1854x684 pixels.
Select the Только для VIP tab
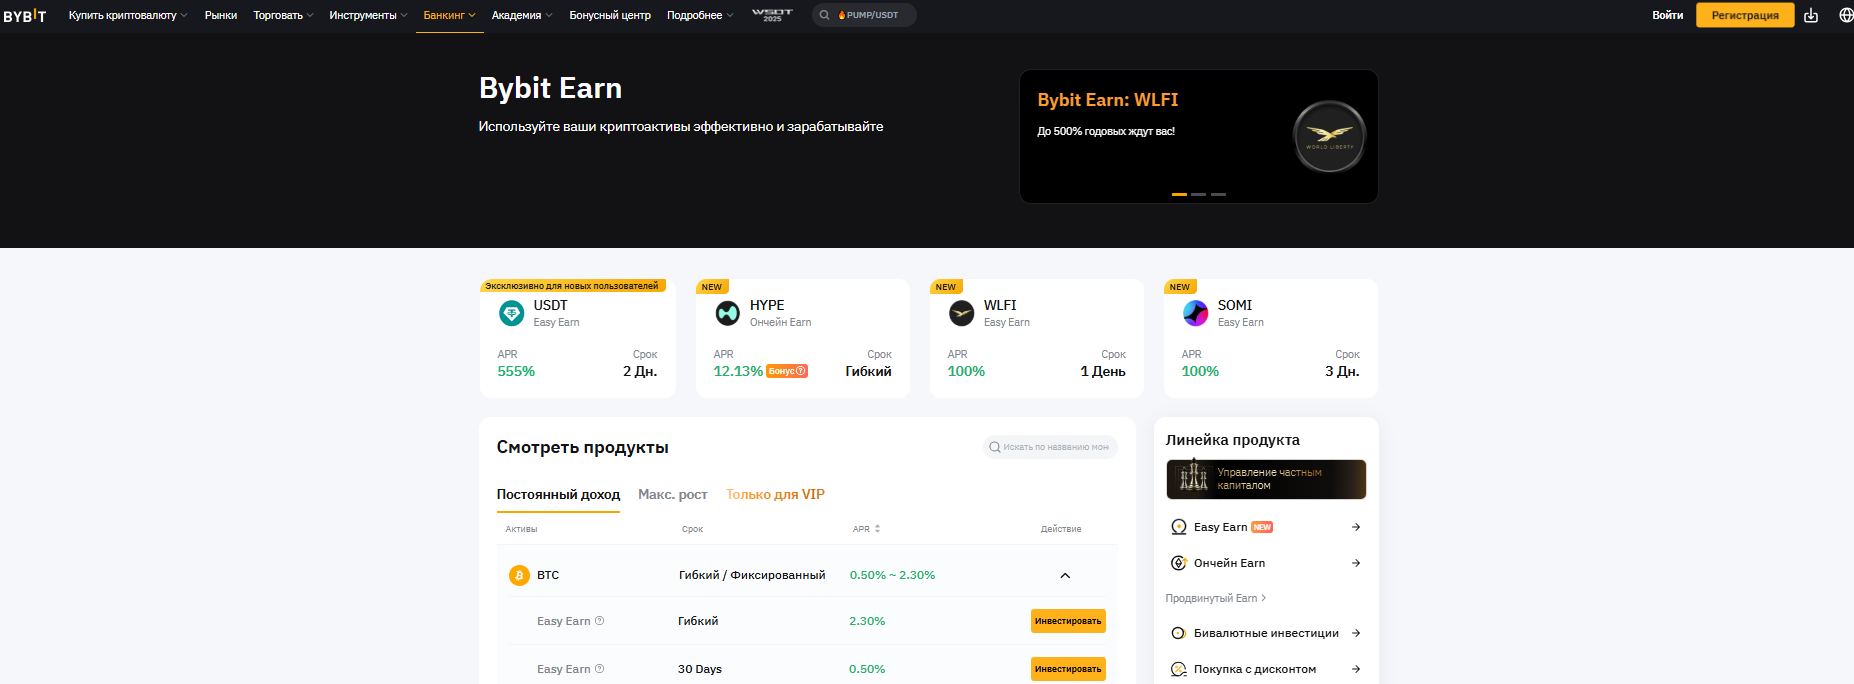(x=775, y=494)
